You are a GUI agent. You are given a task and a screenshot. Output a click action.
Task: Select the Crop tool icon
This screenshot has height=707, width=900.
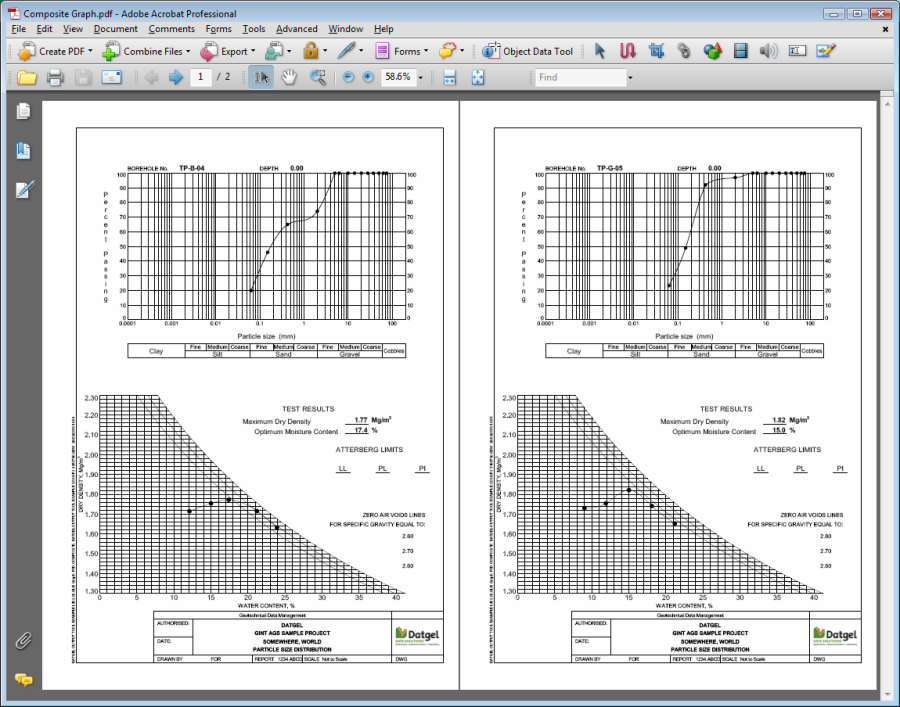tap(656, 51)
